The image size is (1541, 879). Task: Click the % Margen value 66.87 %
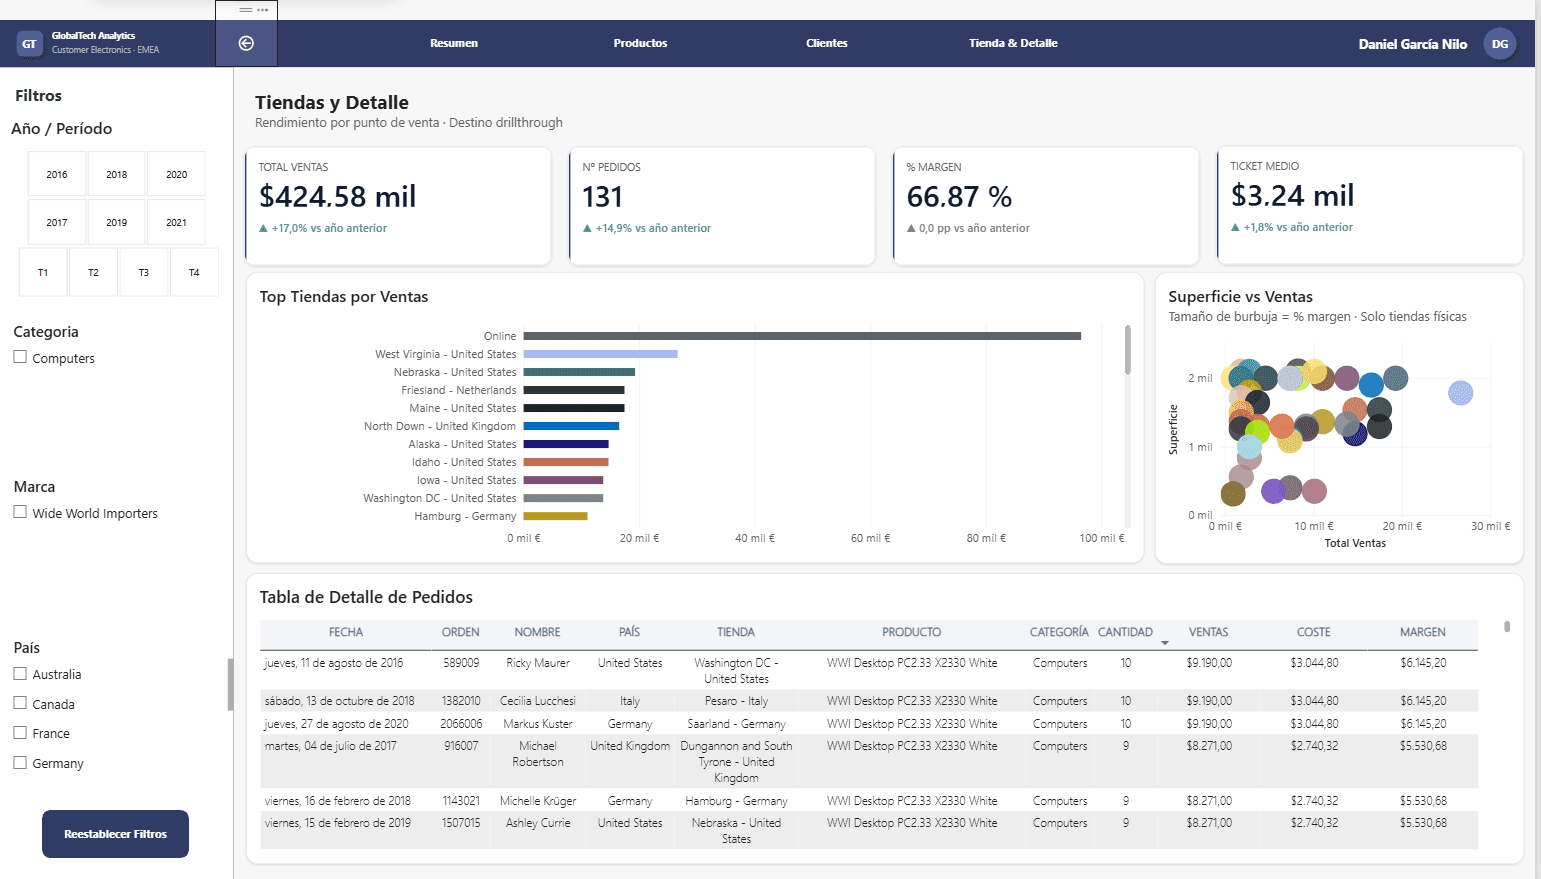959,197
